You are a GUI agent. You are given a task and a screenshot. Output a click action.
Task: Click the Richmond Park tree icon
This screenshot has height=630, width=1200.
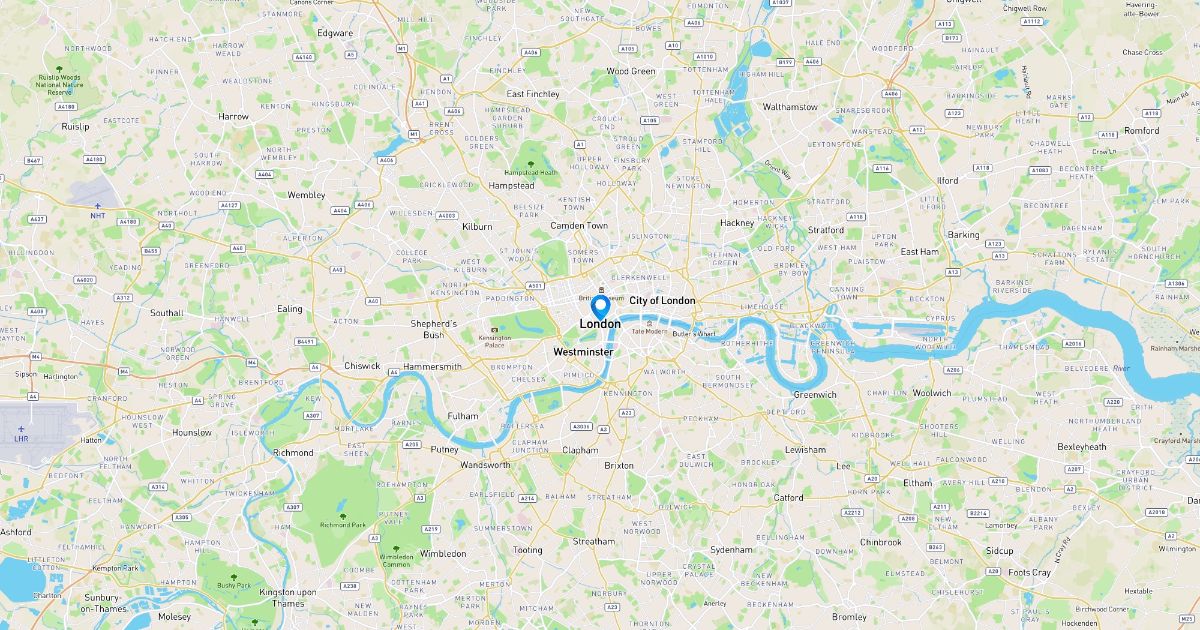click(x=343, y=516)
